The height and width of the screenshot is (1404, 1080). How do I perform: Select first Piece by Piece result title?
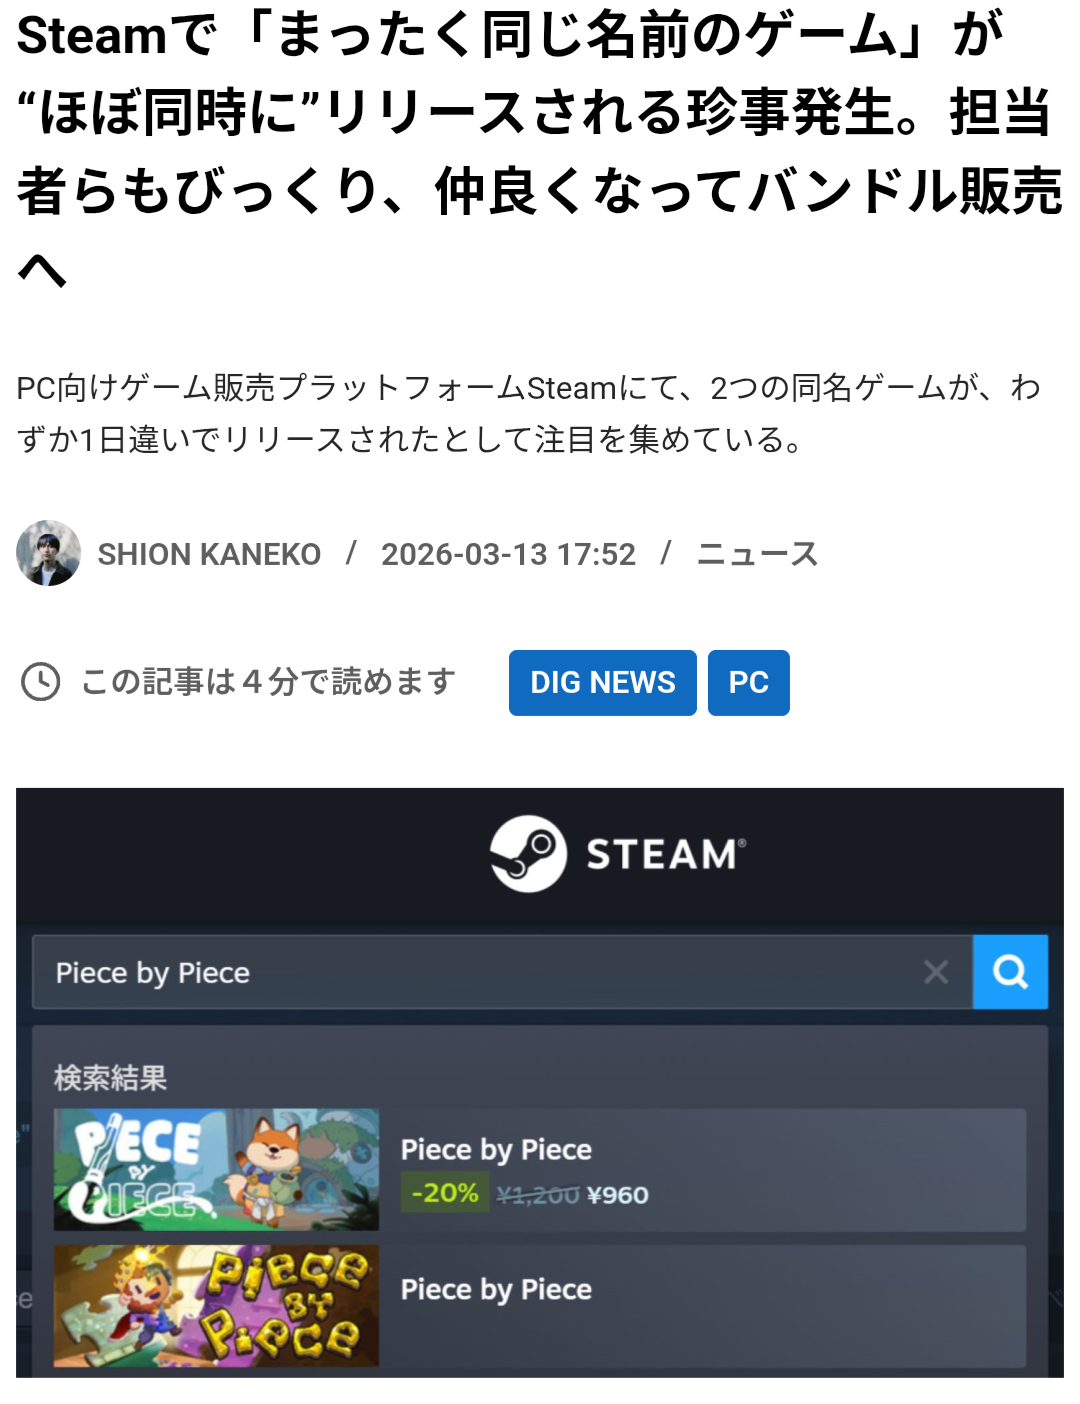click(496, 1150)
